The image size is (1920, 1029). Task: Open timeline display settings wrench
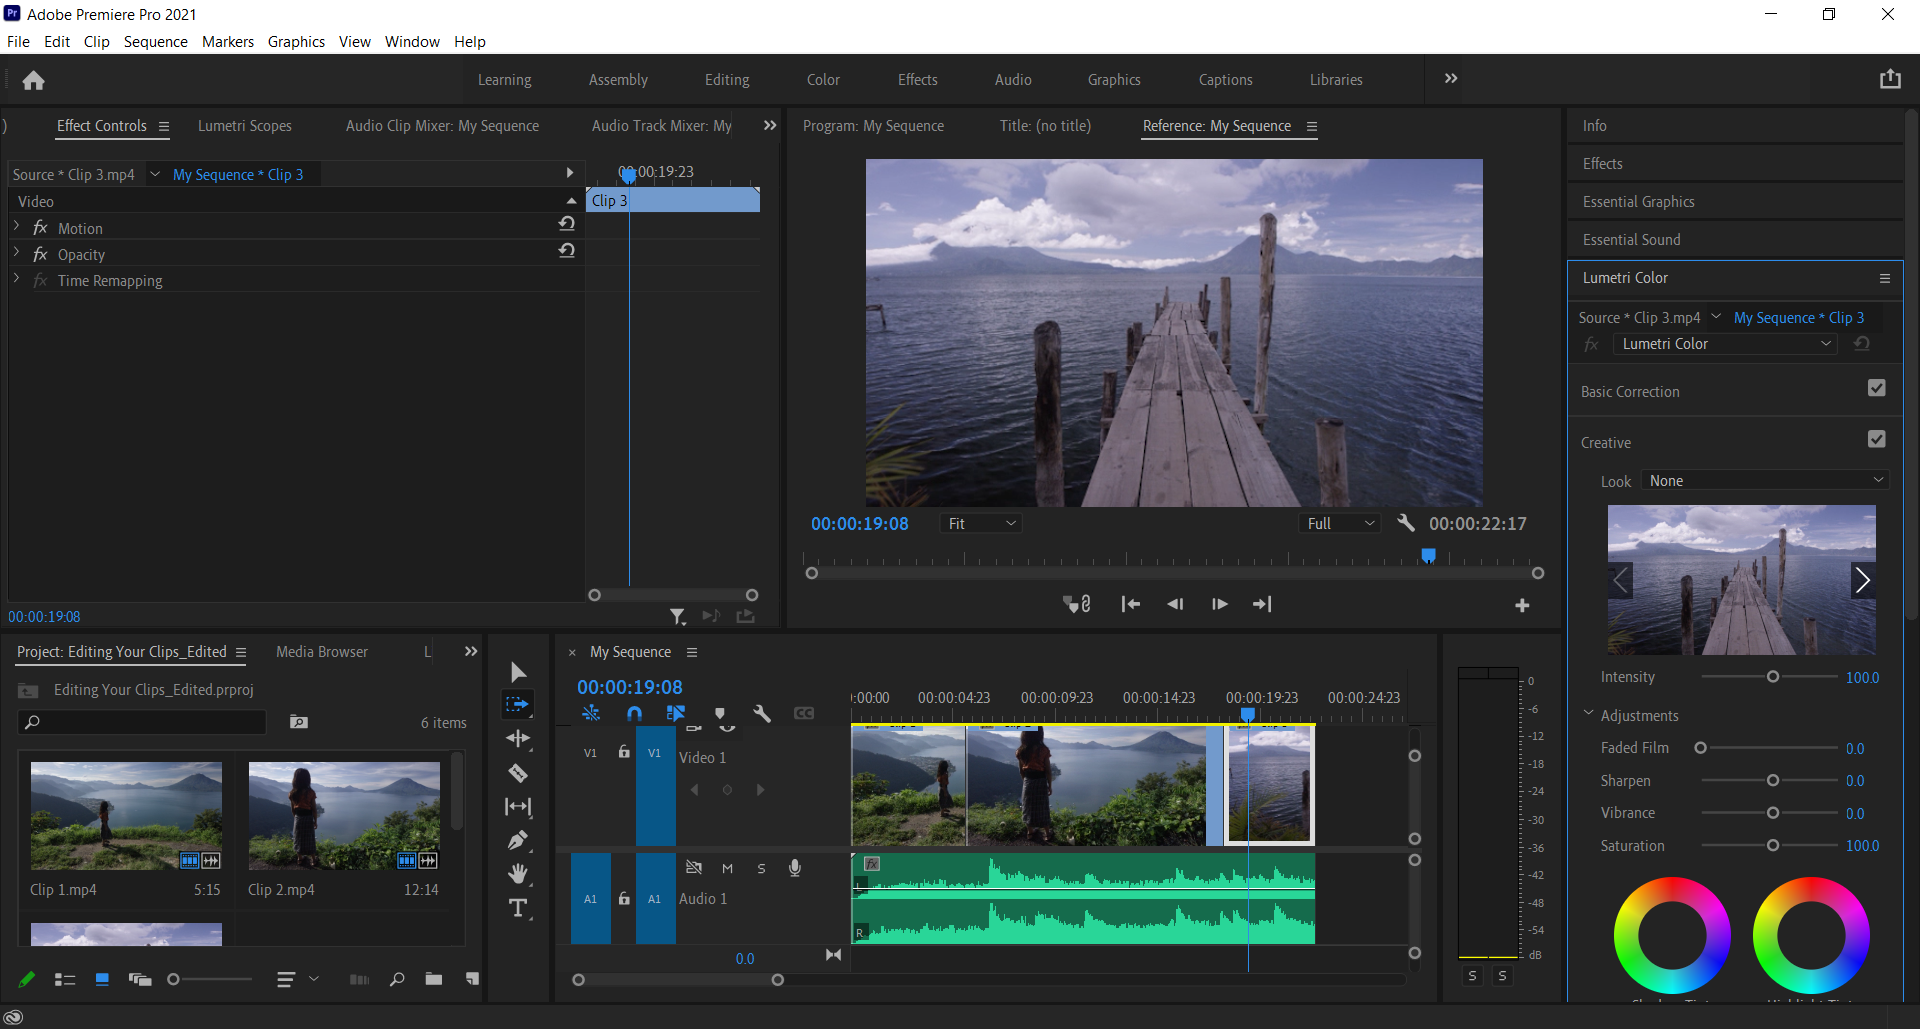(762, 714)
